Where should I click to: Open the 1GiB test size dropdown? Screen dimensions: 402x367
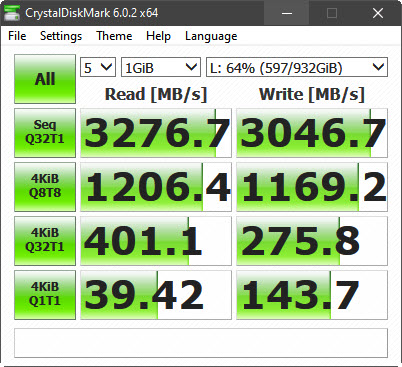pos(161,67)
